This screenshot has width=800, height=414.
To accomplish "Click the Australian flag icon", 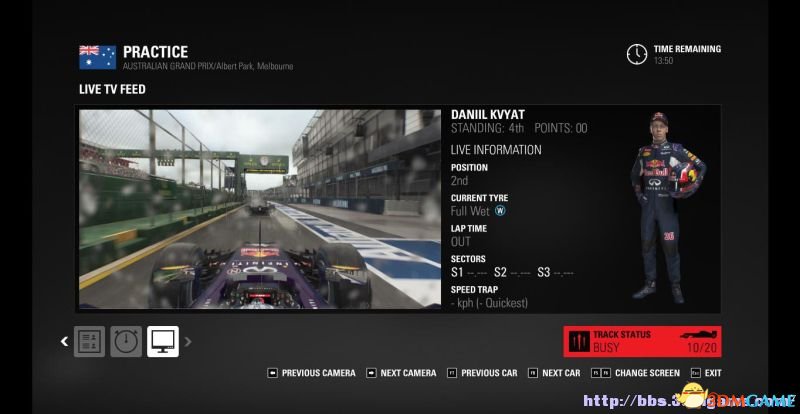I will click(97, 57).
